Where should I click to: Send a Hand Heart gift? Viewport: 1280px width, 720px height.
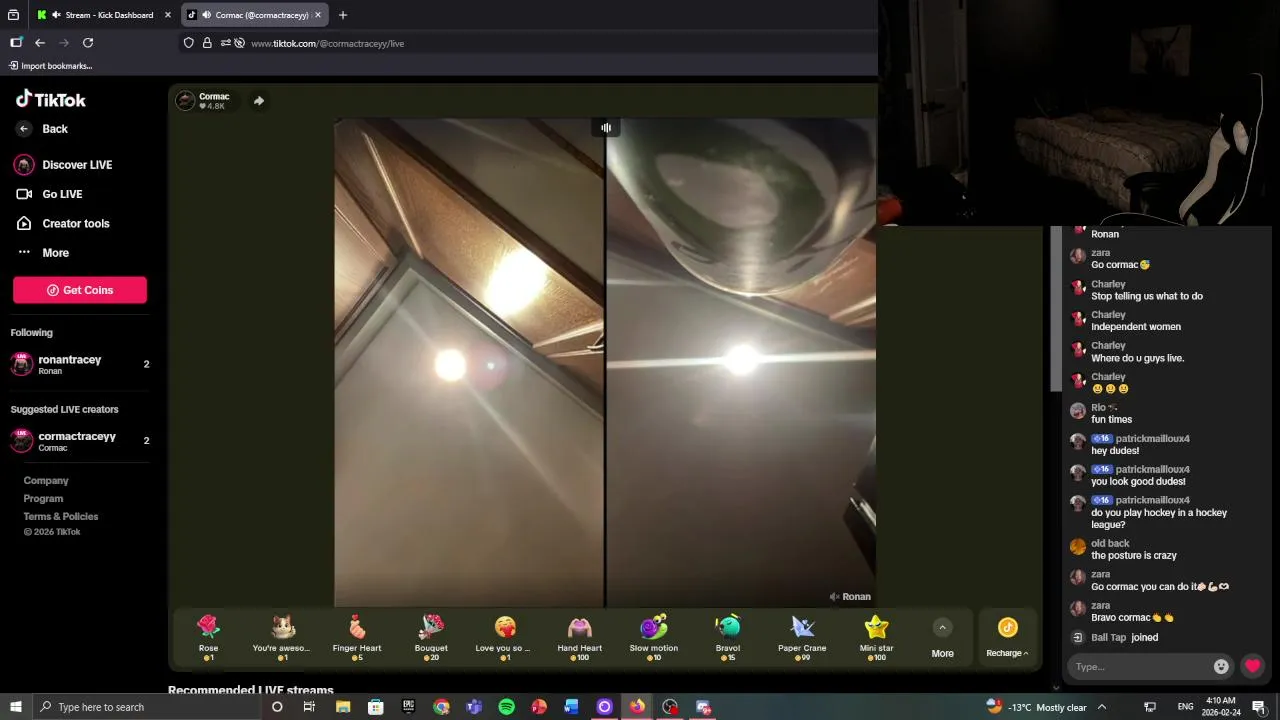pos(579,637)
